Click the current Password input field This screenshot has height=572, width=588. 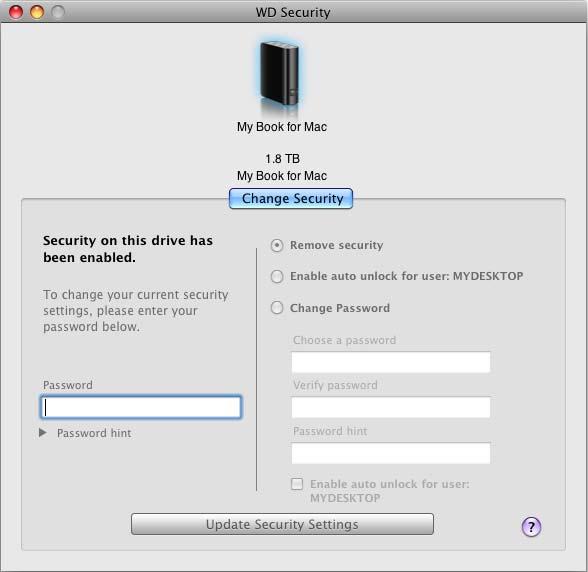[x=141, y=407]
